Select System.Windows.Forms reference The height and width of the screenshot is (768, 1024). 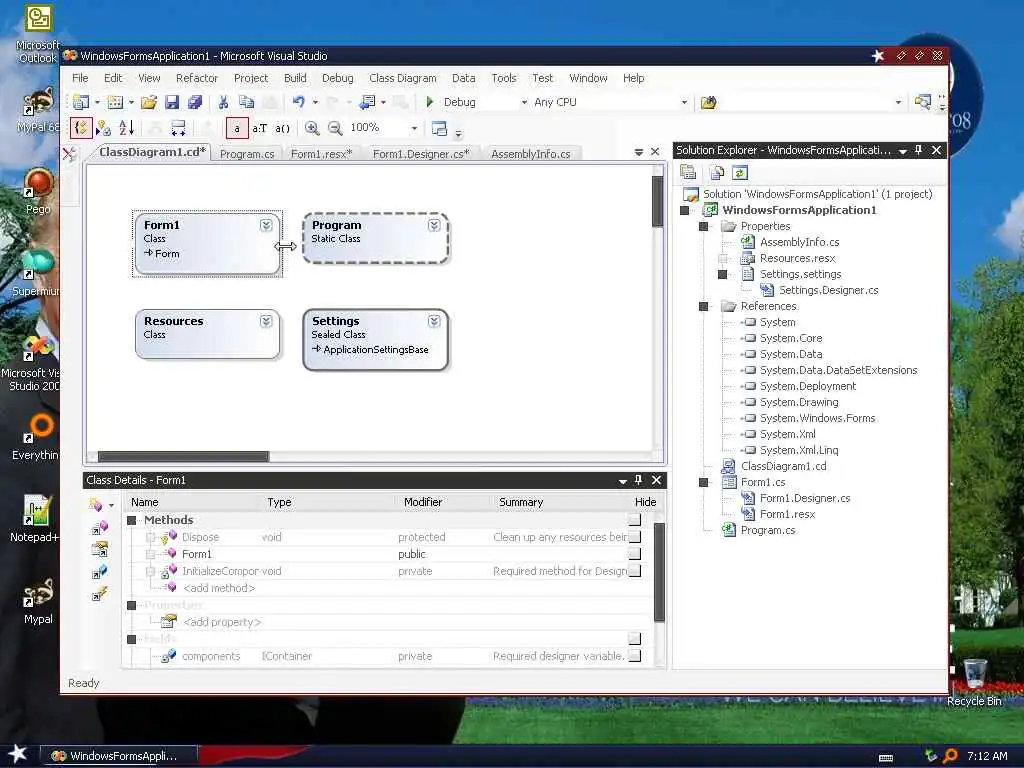click(817, 418)
